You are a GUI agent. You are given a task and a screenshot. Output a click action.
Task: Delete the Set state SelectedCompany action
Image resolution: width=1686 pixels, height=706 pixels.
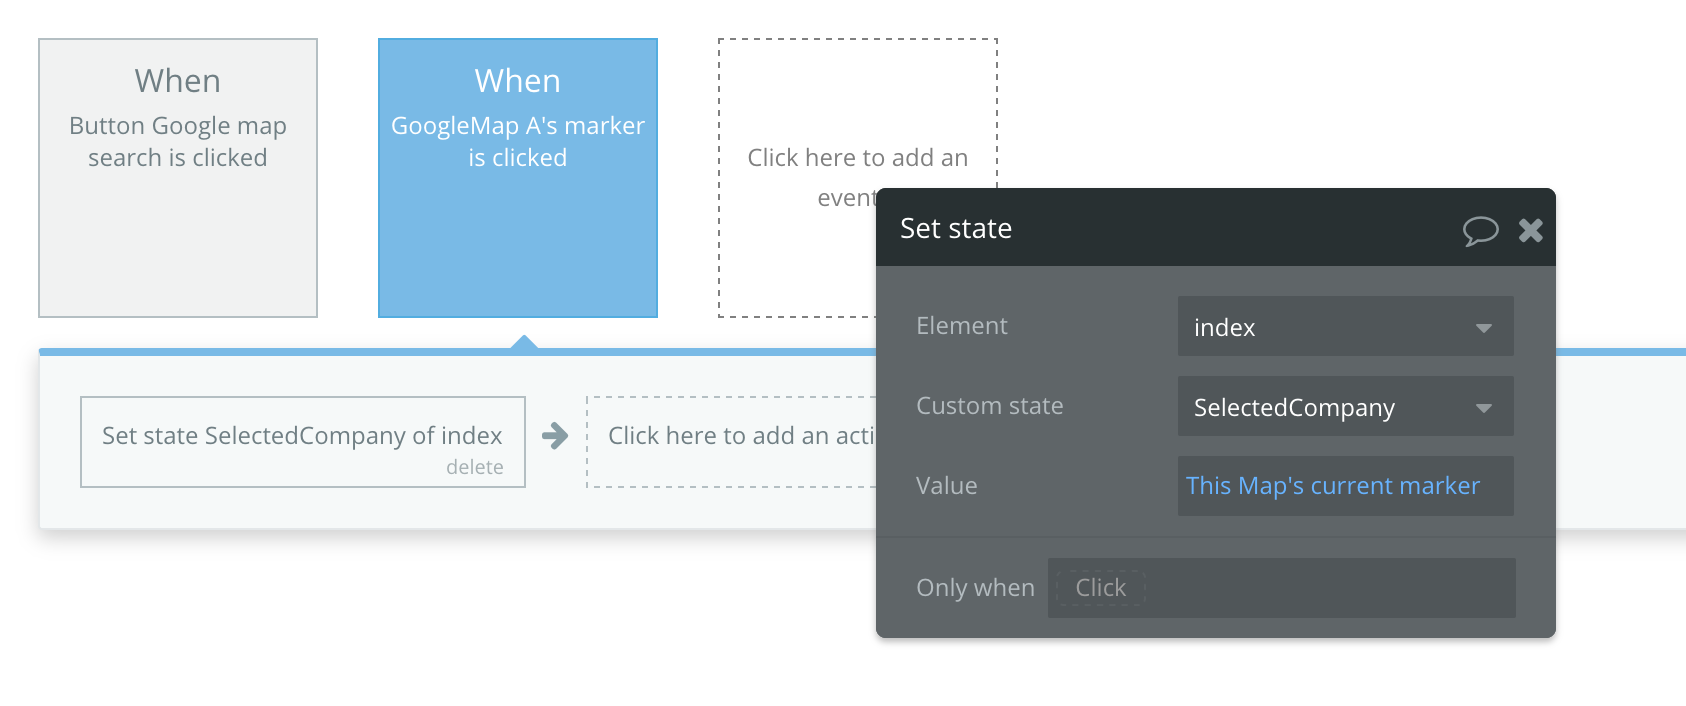tap(474, 467)
